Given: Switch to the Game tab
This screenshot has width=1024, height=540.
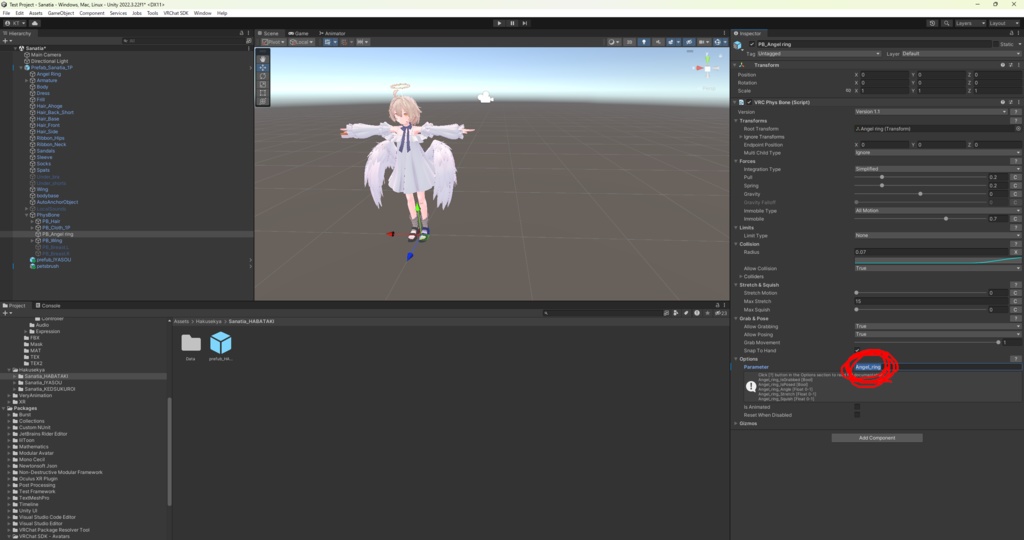Looking at the screenshot, I should 298,33.
